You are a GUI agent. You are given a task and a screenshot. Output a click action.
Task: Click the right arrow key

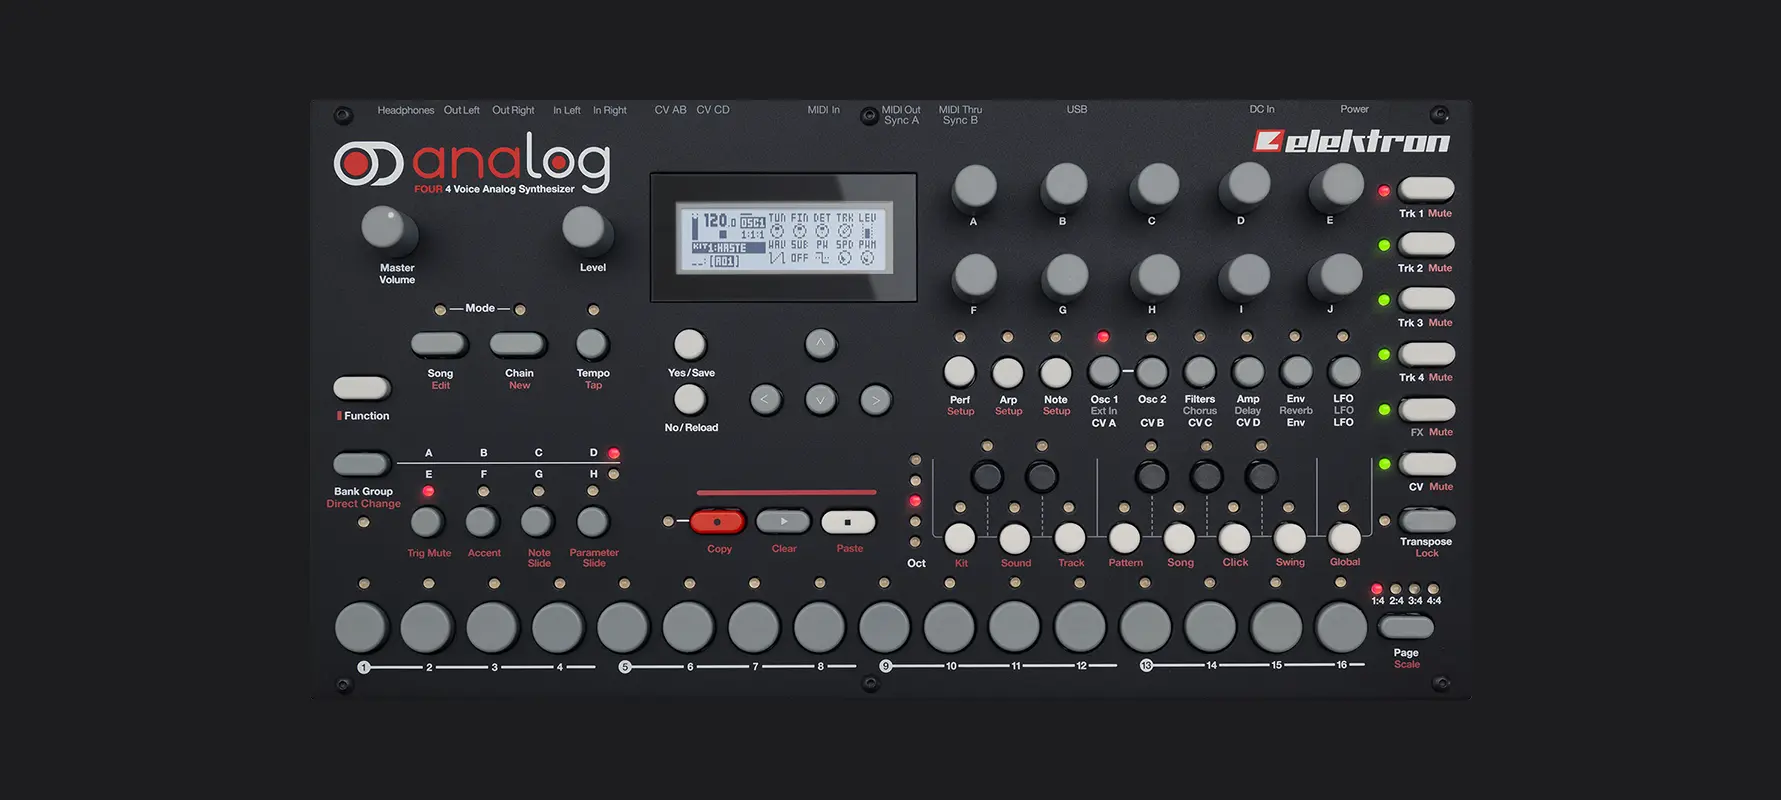pyautogui.click(x=875, y=400)
